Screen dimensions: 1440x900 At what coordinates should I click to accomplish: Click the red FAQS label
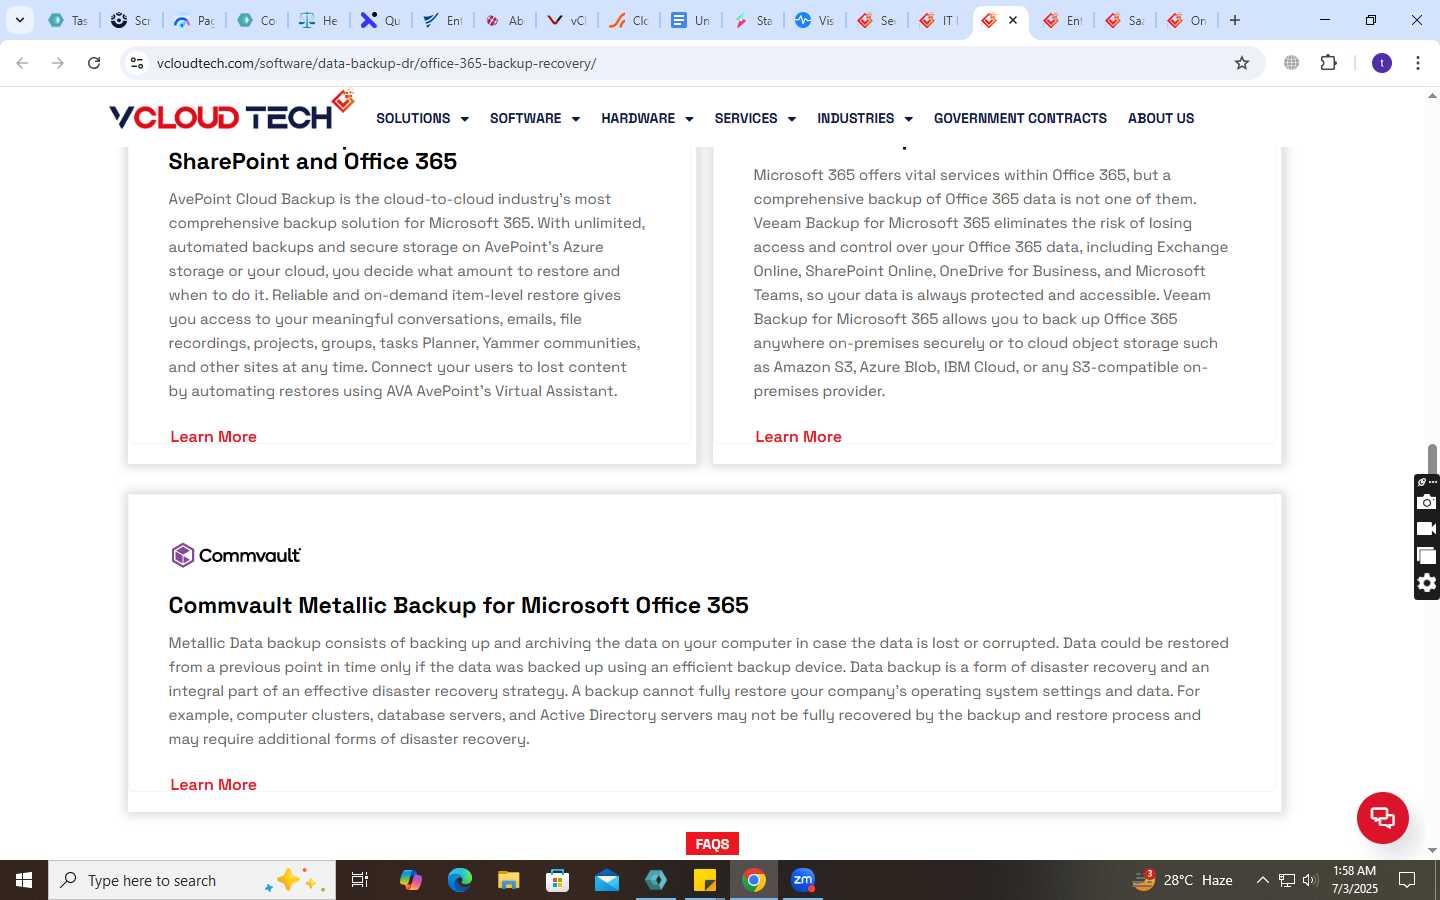[x=712, y=844]
